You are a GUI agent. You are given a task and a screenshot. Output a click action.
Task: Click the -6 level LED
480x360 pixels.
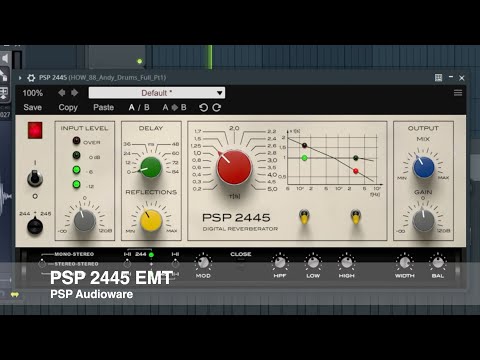(x=76, y=170)
